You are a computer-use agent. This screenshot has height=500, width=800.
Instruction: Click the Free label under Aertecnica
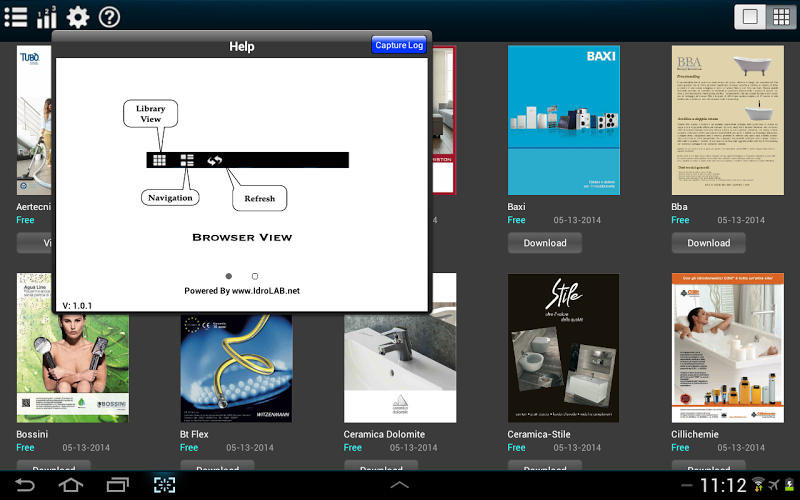click(25, 220)
